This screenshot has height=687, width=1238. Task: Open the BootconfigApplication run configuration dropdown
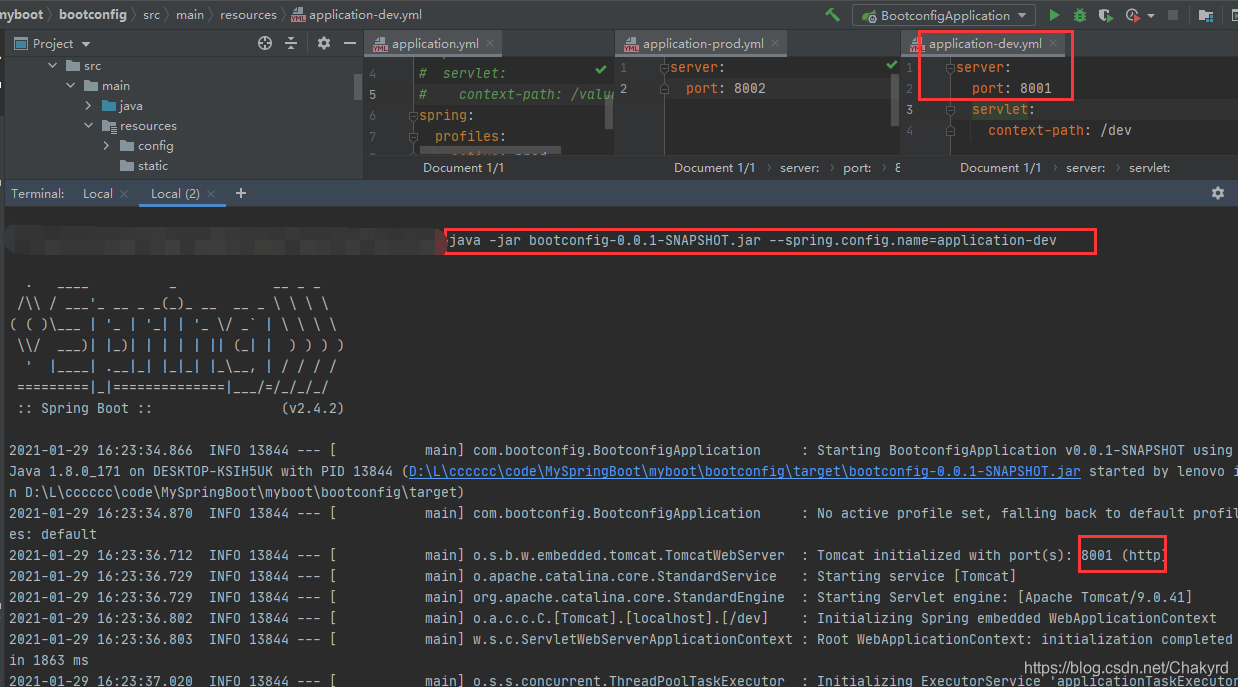(943, 15)
